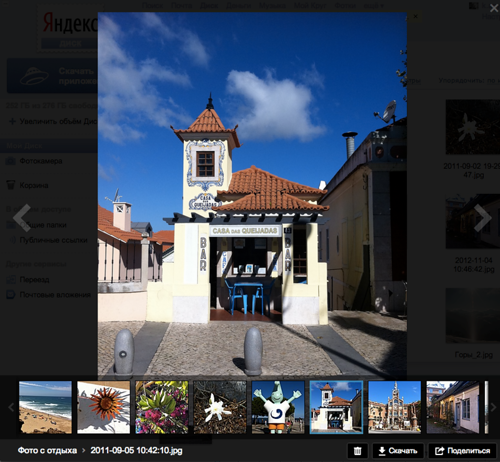Select the colorful street houses thumbnail
This screenshot has width=500, height=462.
click(453, 407)
